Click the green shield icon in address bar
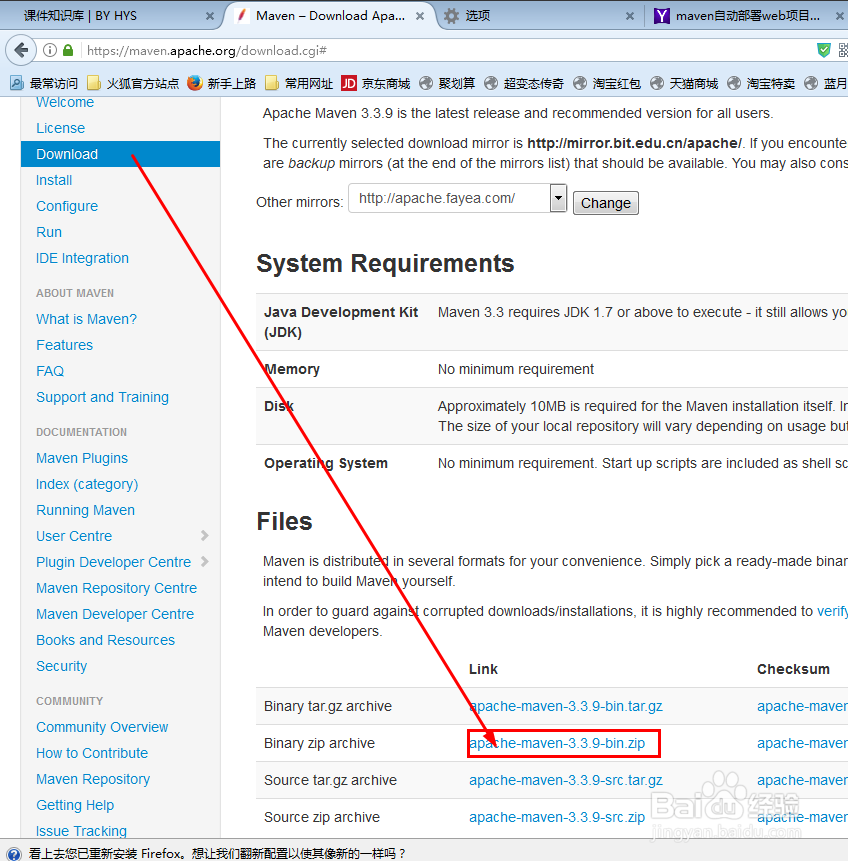 [x=824, y=51]
